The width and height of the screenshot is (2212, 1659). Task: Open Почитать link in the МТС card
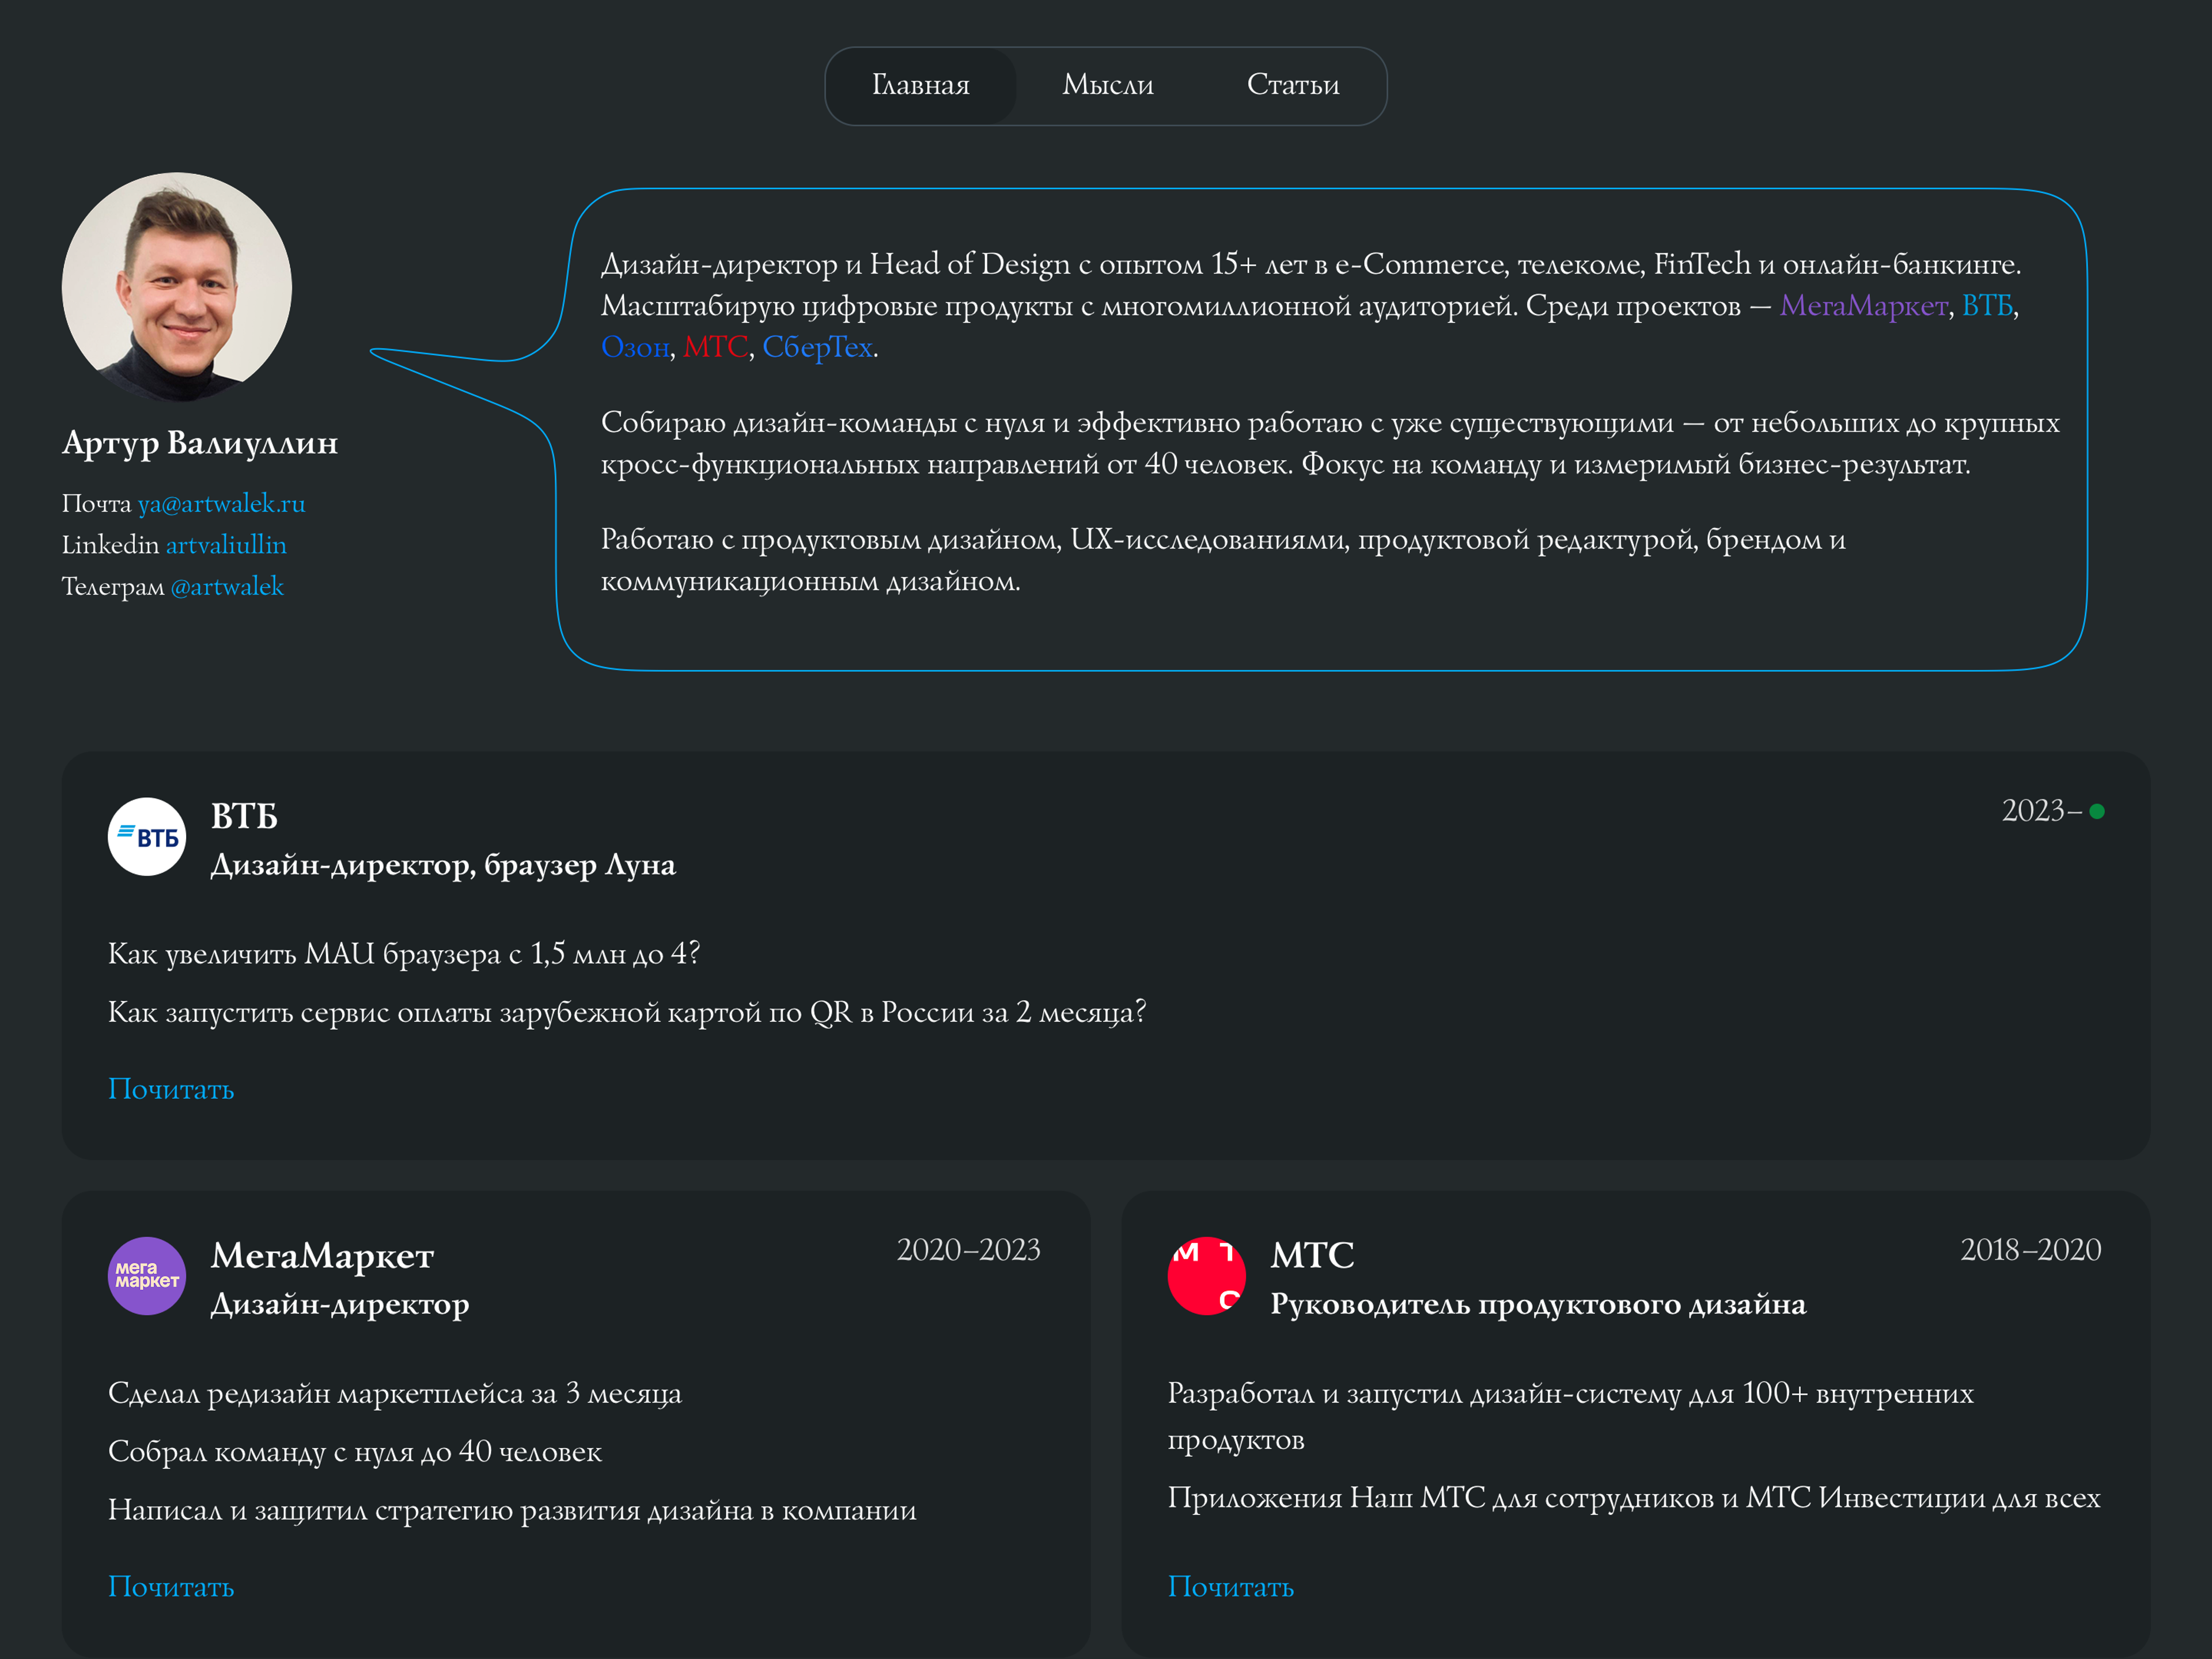1231,1587
